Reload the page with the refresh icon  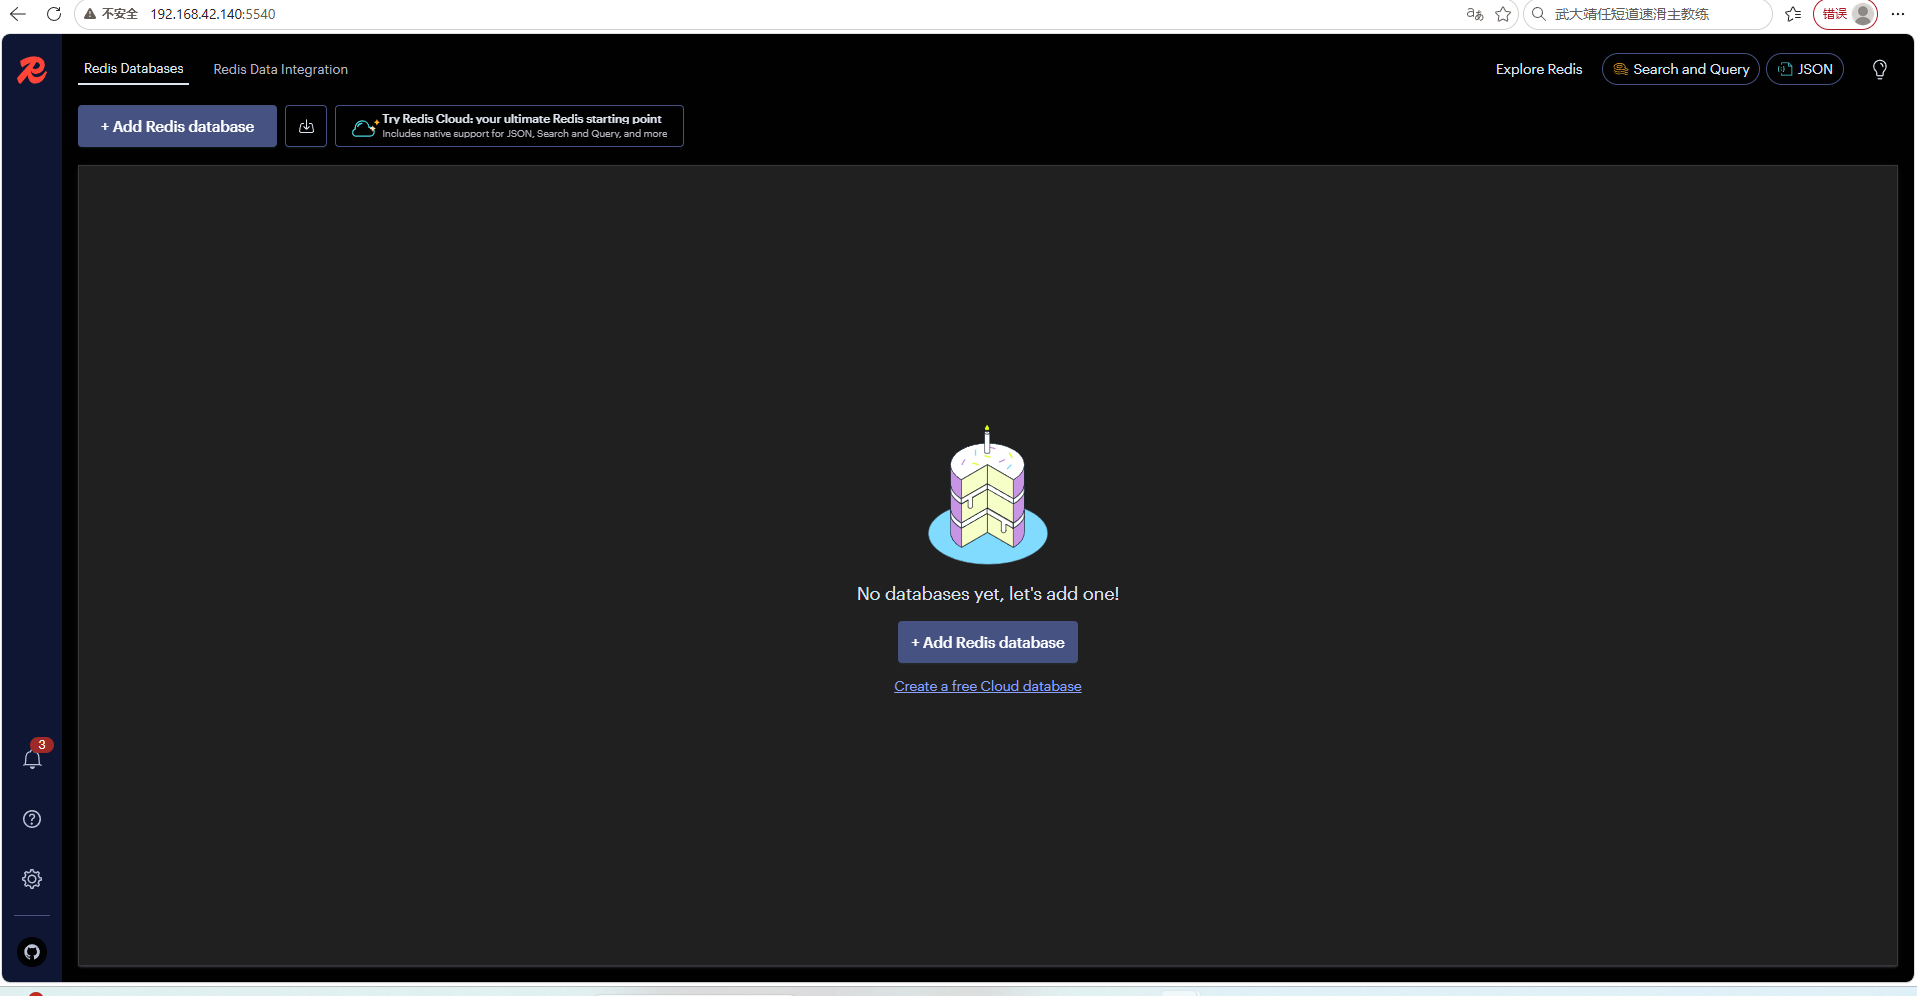click(54, 14)
